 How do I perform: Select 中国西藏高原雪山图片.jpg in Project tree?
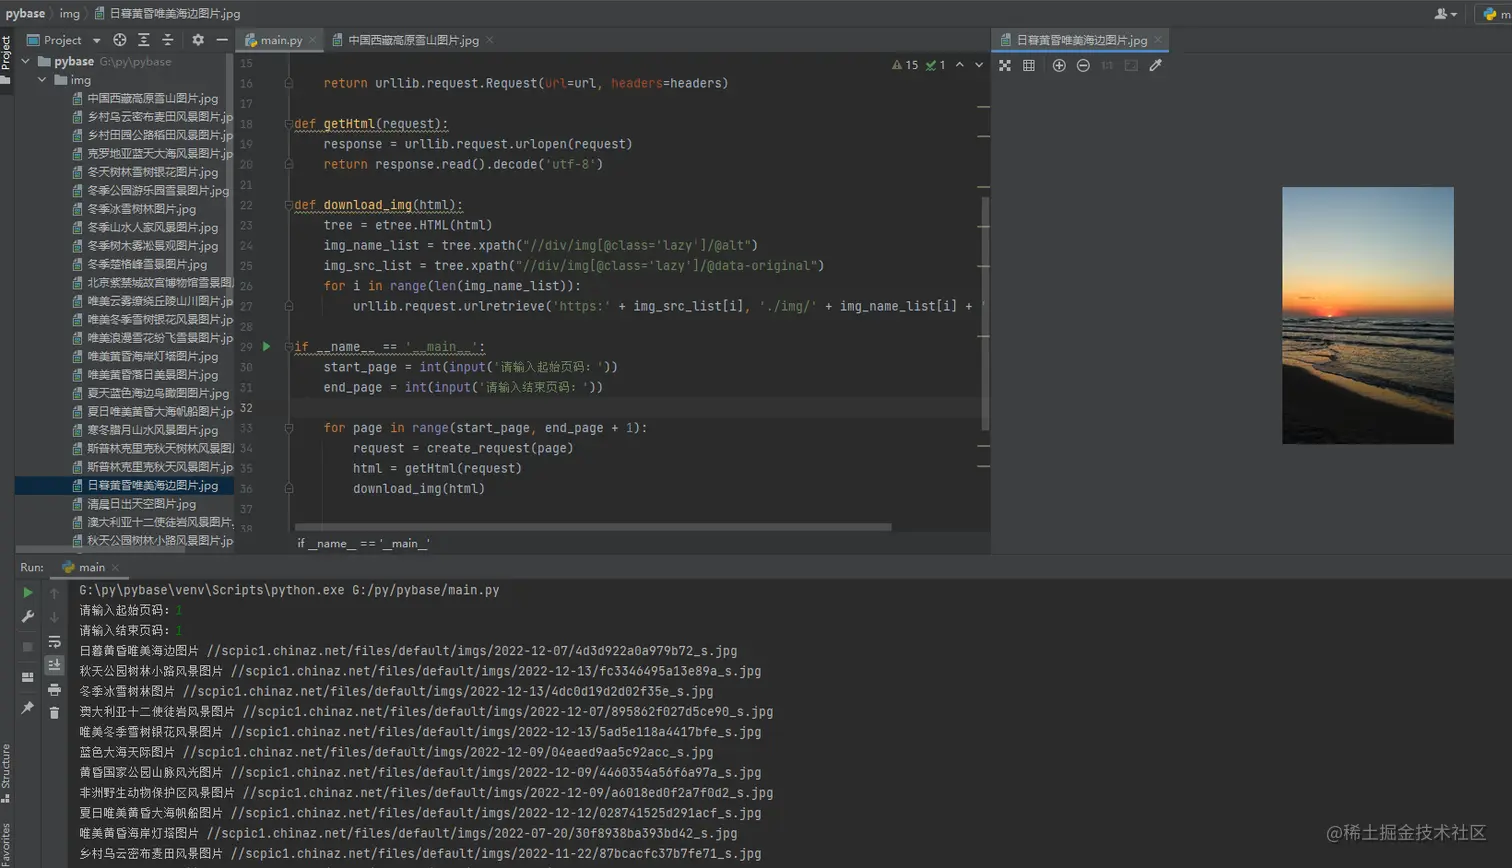point(152,98)
